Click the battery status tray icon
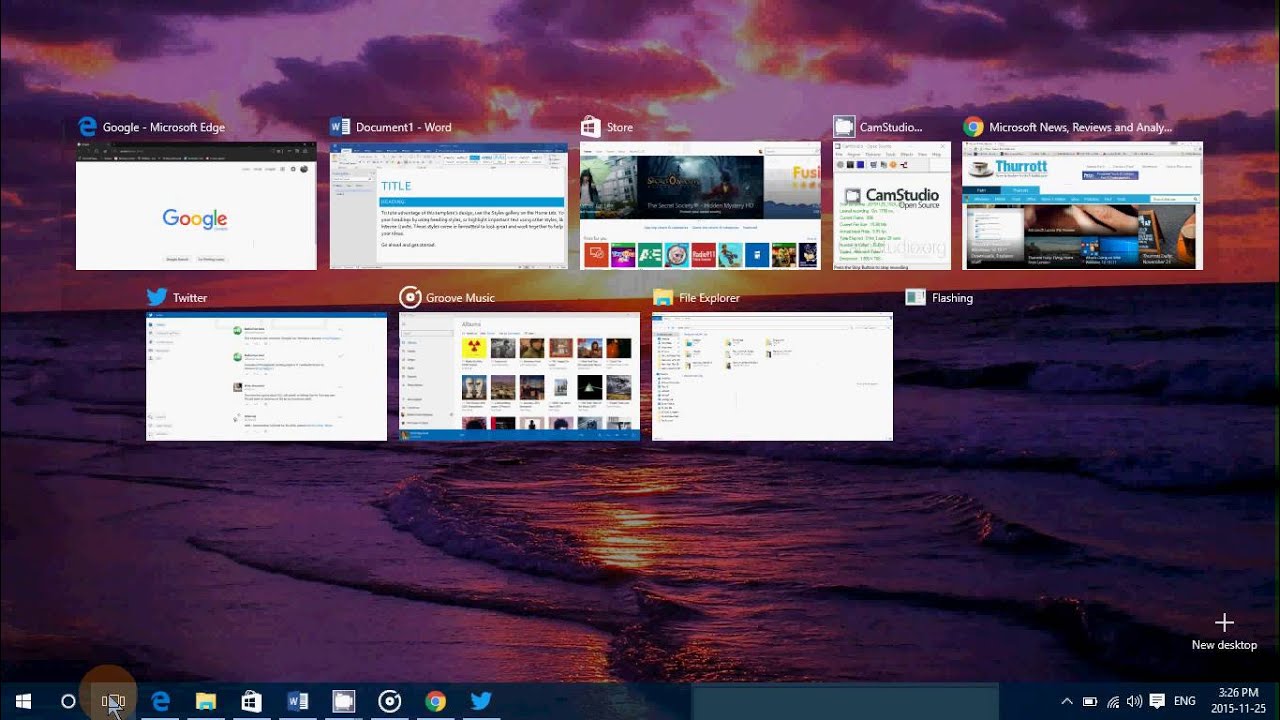This screenshot has height=720, width=1280. 1090,701
